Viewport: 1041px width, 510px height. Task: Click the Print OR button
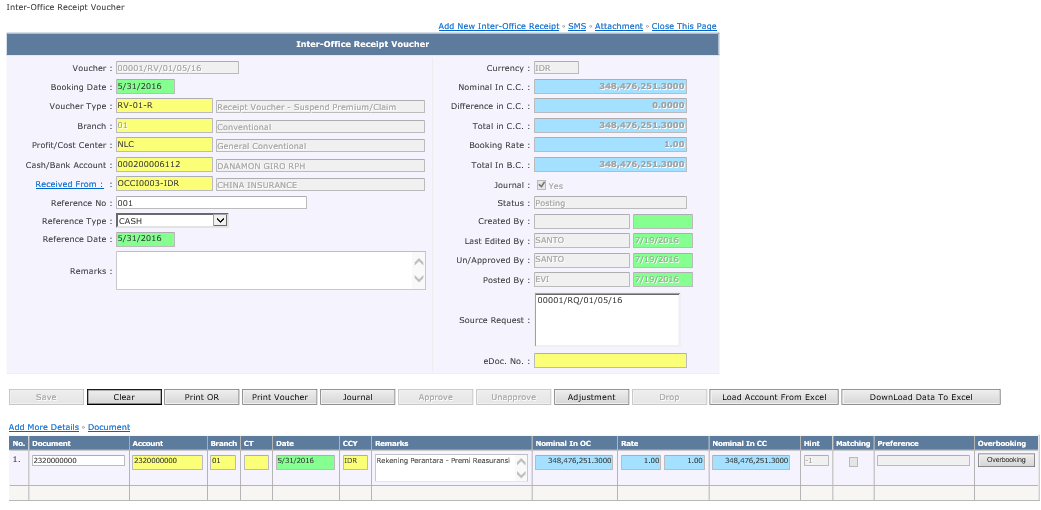(x=201, y=397)
